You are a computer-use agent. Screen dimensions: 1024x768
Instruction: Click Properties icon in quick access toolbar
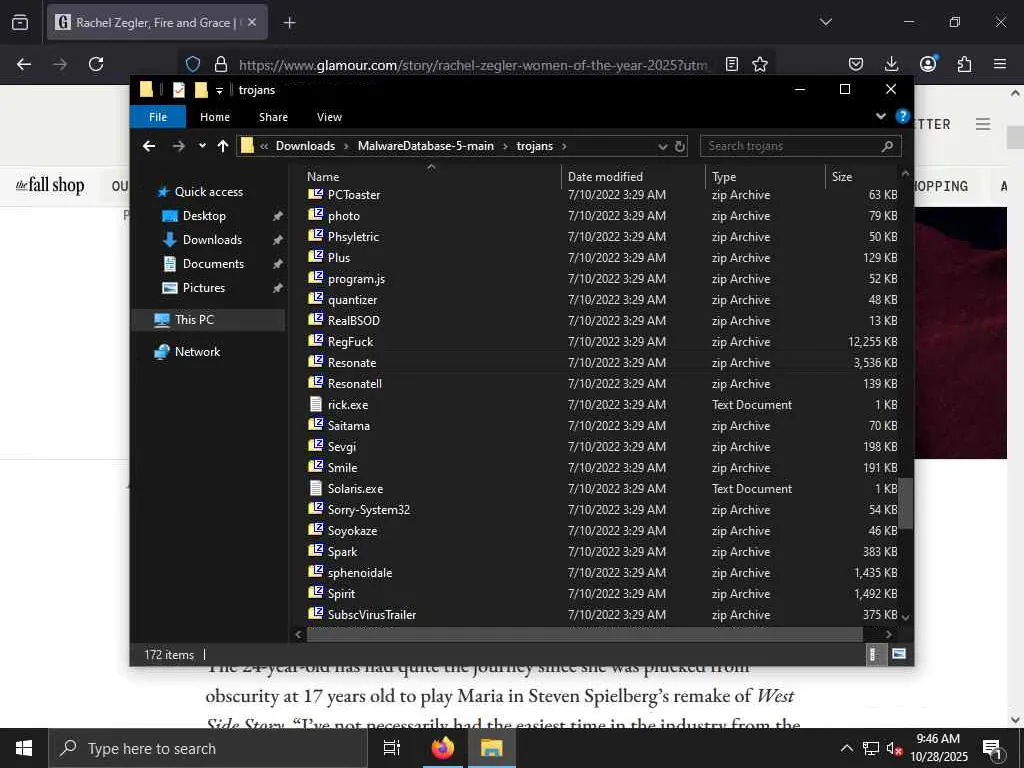(178, 90)
